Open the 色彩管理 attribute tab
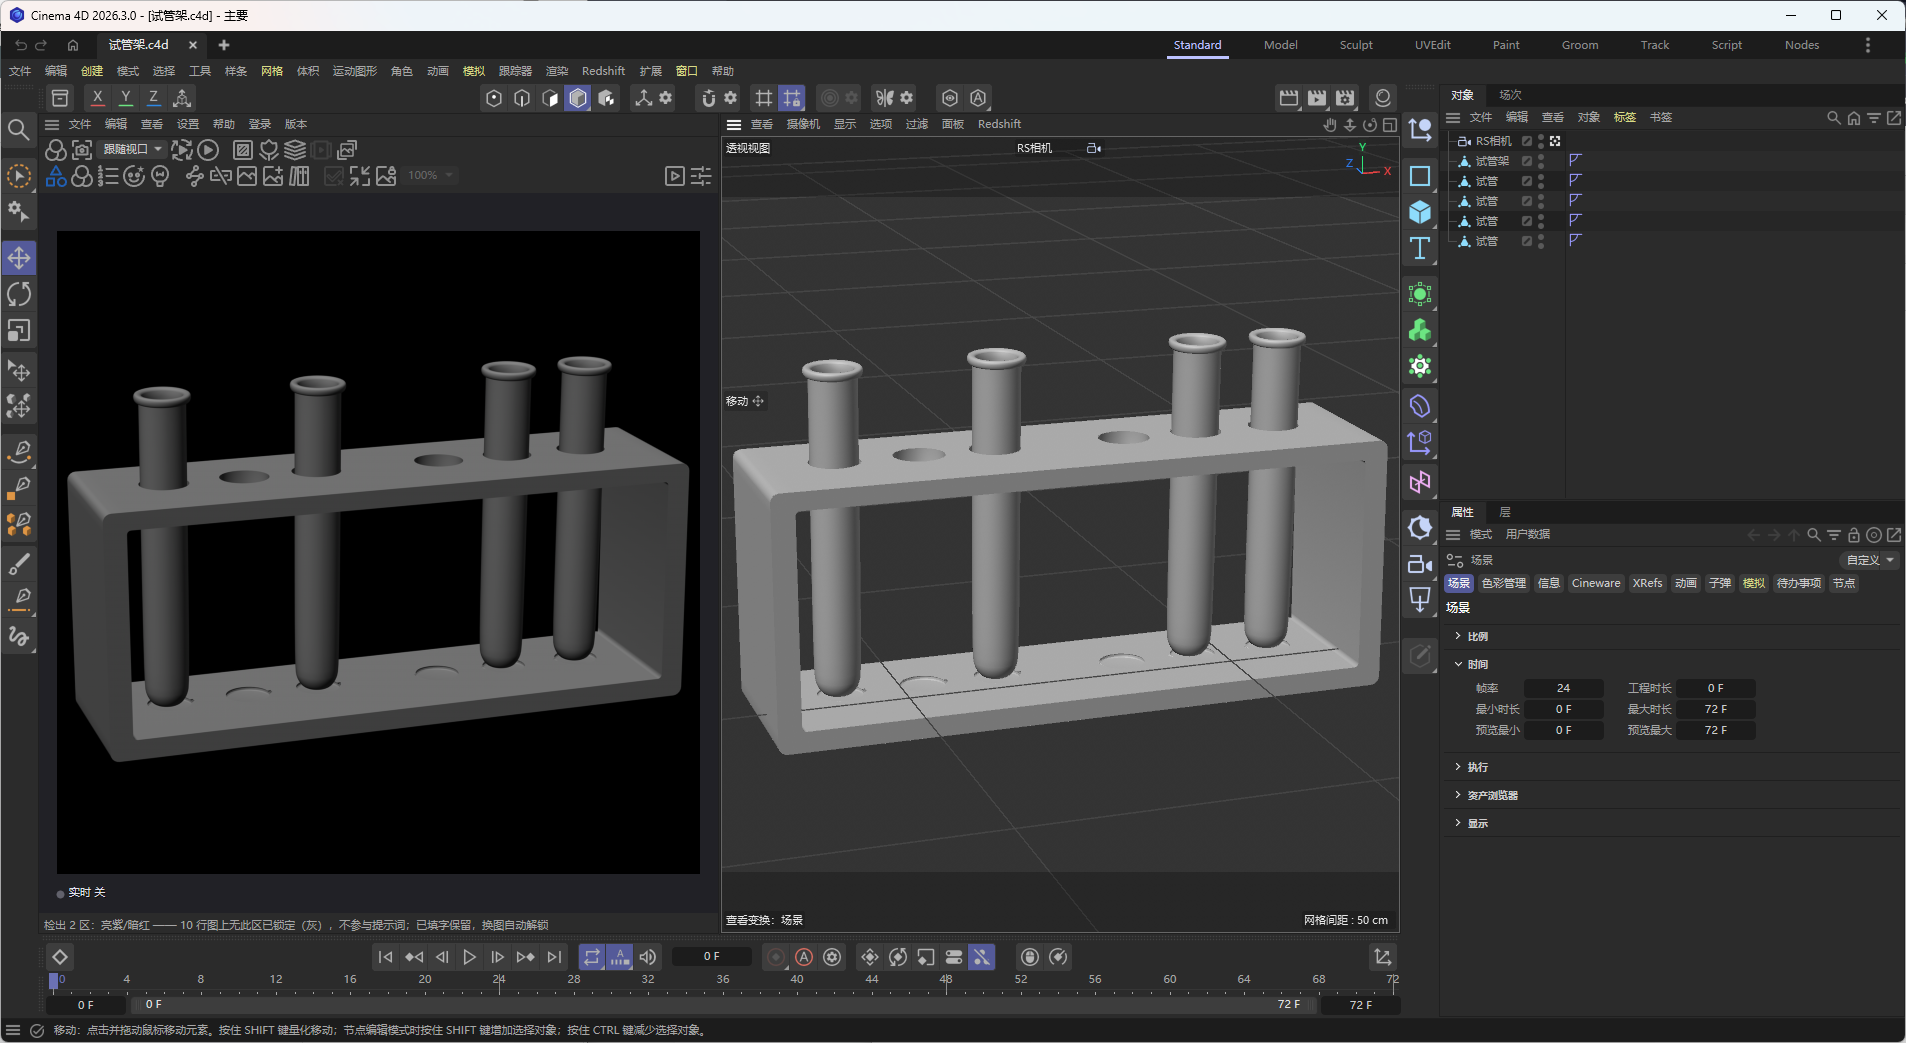 coord(1504,583)
